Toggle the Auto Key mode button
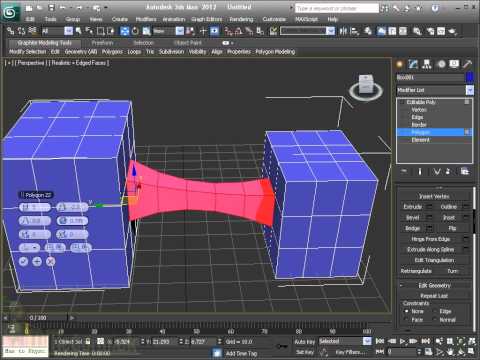480x360 pixels. tap(305, 342)
